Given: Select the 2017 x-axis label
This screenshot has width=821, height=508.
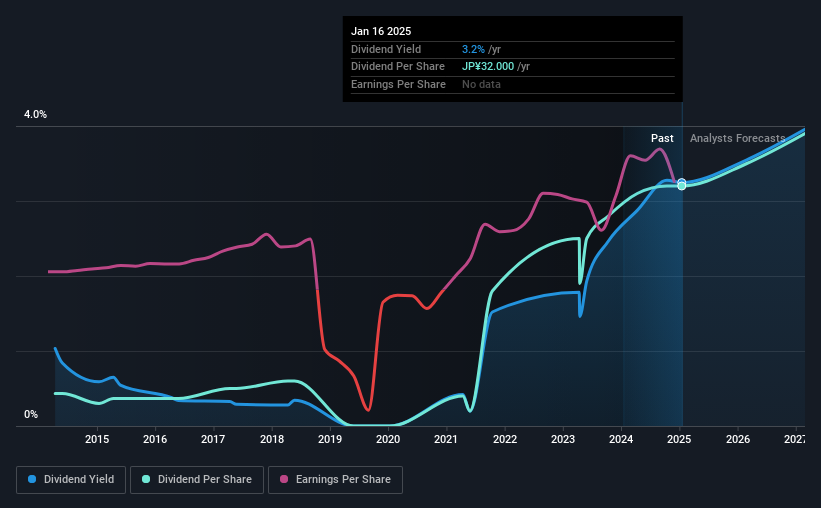Looking at the screenshot, I should click(x=213, y=439).
